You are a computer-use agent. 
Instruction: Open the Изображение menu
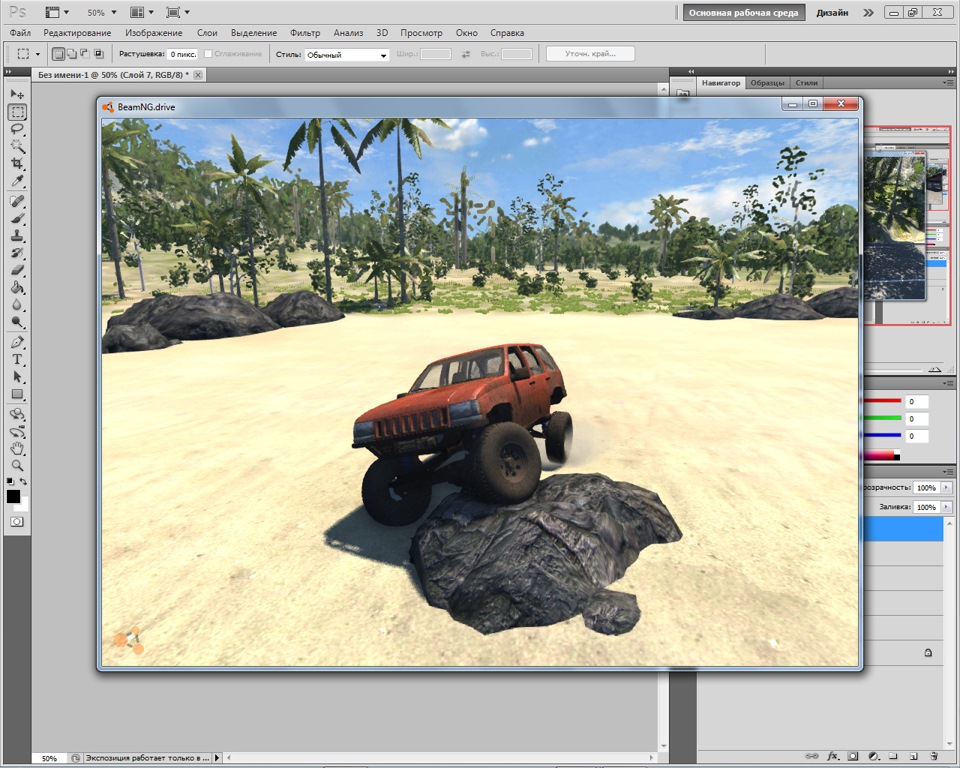pyautogui.click(x=154, y=33)
